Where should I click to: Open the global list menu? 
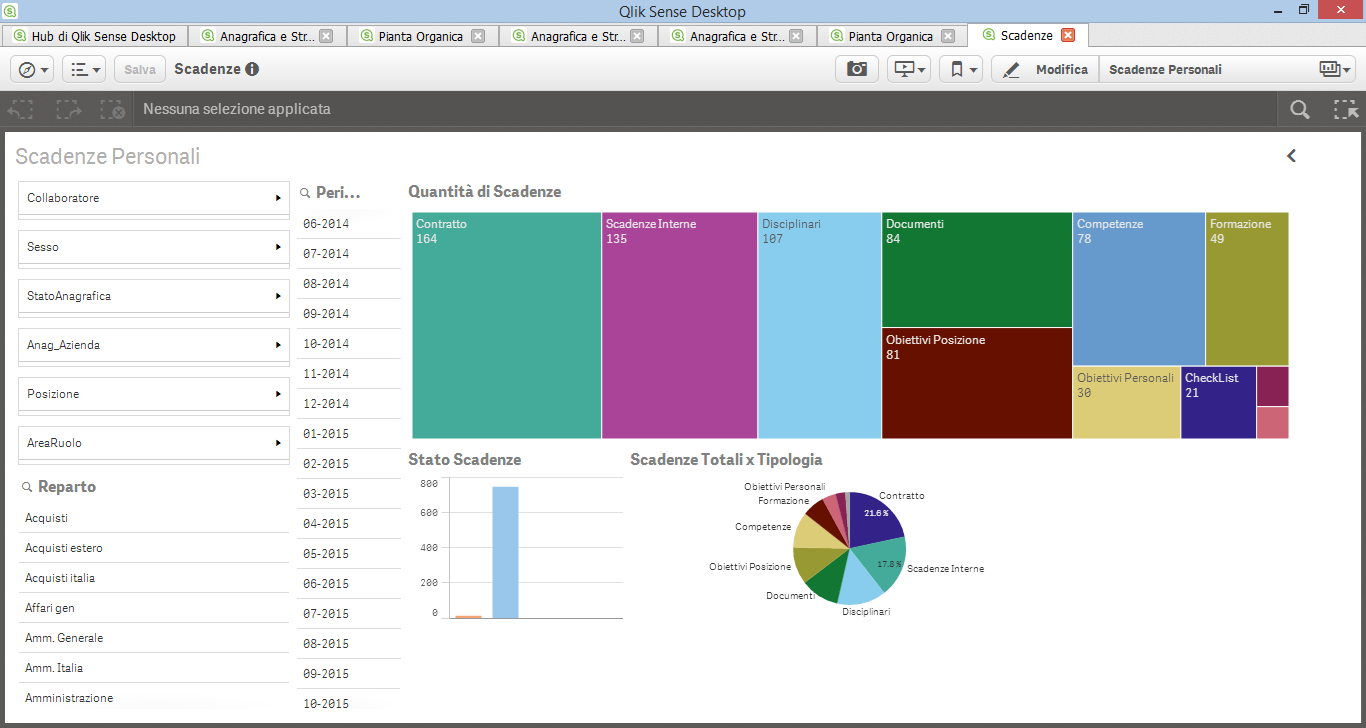83,69
